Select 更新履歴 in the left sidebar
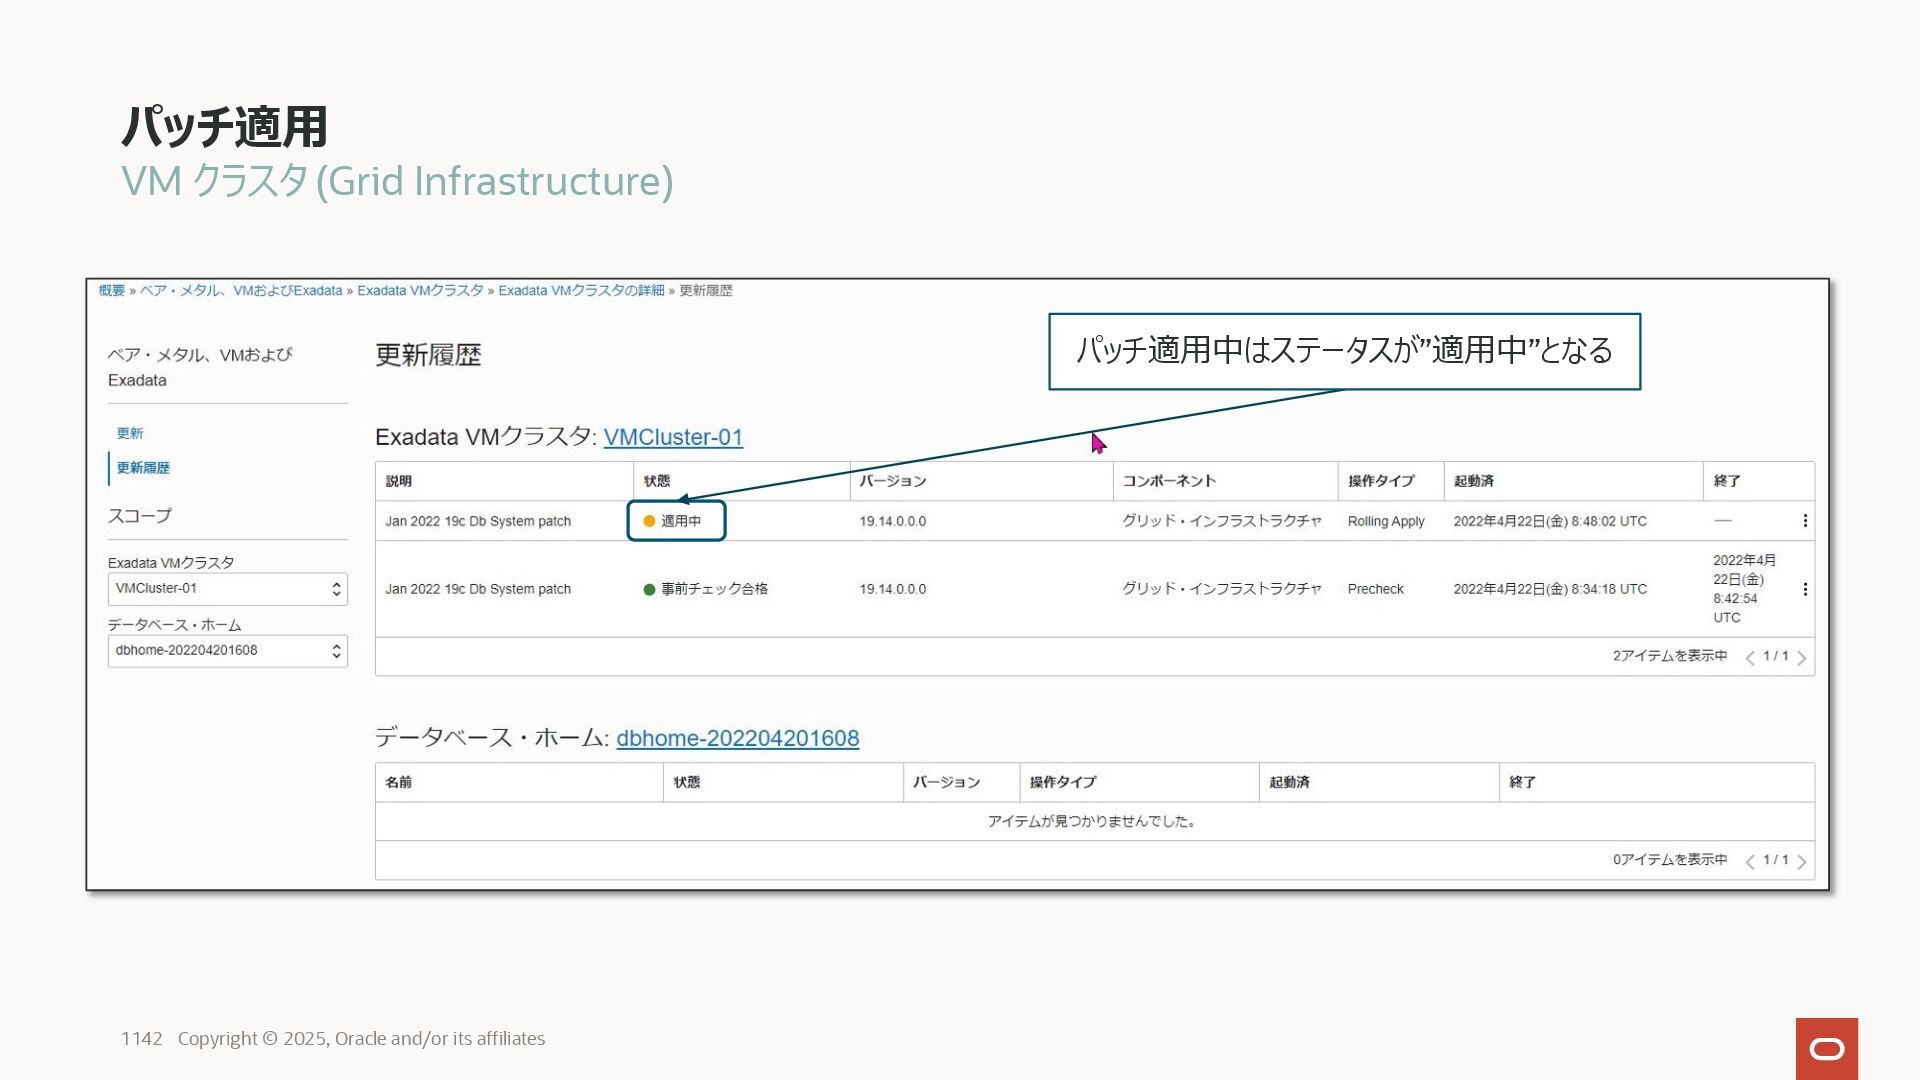This screenshot has width=1920, height=1080. (143, 468)
